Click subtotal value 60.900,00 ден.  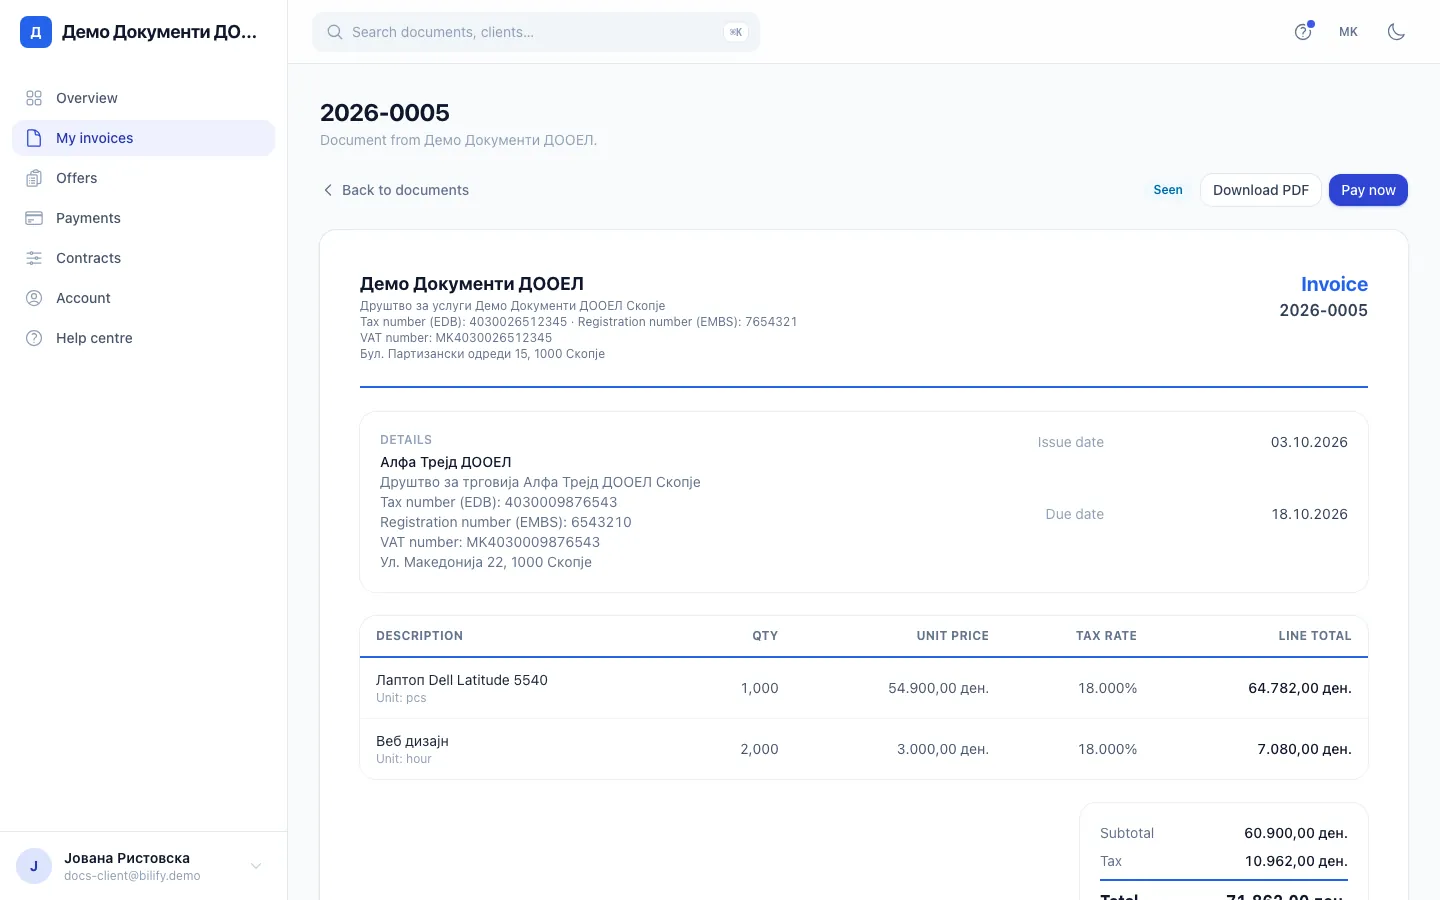(1296, 833)
